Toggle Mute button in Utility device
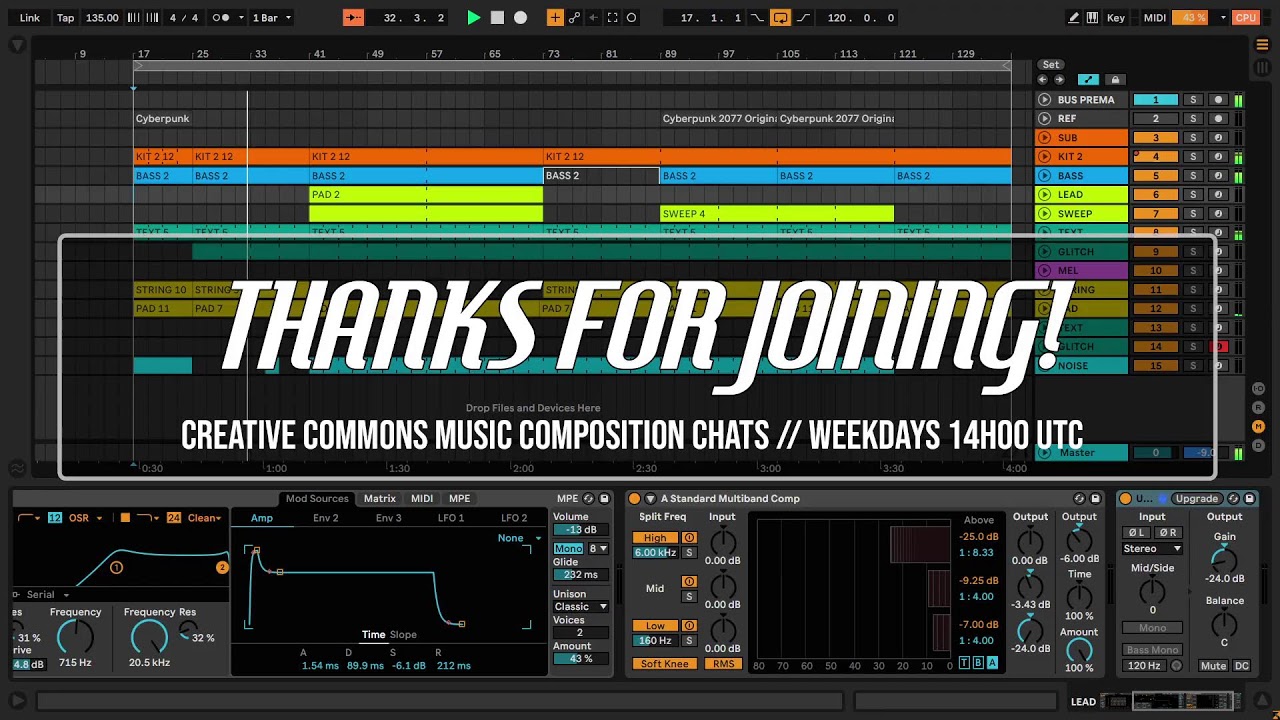The height and width of the screenshot is (720, 1280). pyautogui.click(x=1213, y=666)
